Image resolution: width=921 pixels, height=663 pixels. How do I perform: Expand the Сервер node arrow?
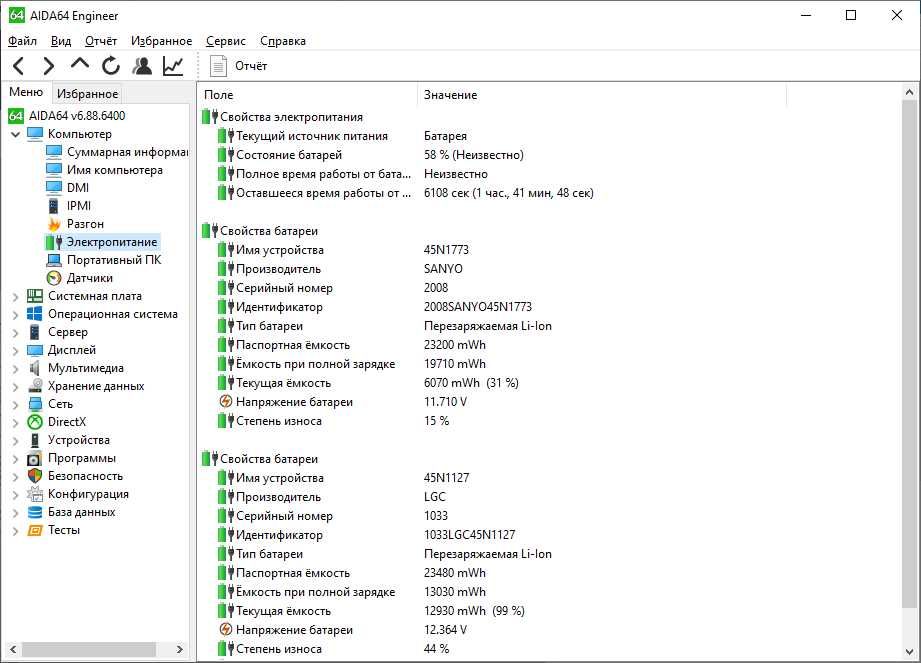point(16,332)
